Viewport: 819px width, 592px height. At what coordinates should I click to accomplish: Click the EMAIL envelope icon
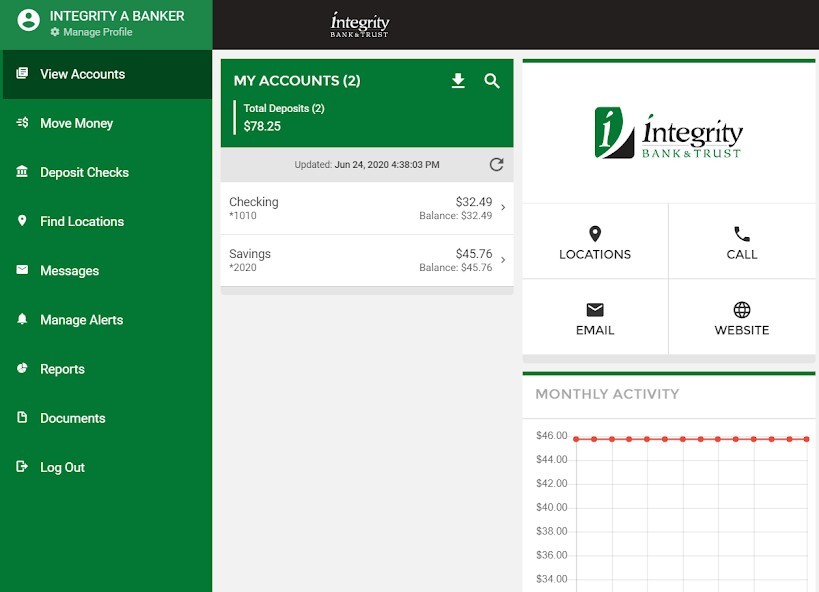click(595, 309)
